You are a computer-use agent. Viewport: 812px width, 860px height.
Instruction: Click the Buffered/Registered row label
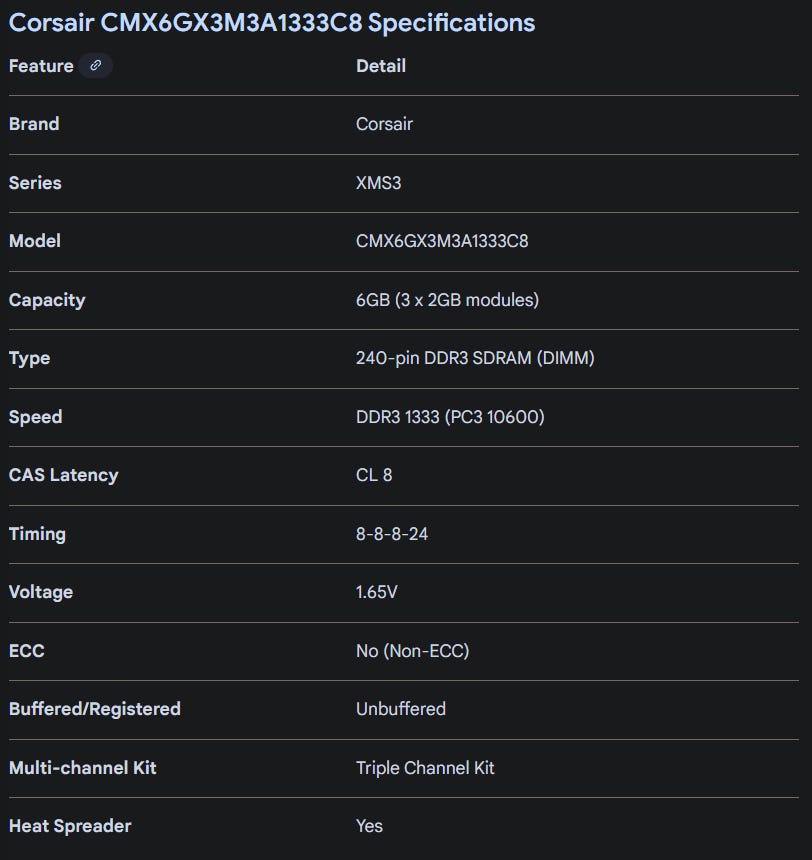coord(95,709)
